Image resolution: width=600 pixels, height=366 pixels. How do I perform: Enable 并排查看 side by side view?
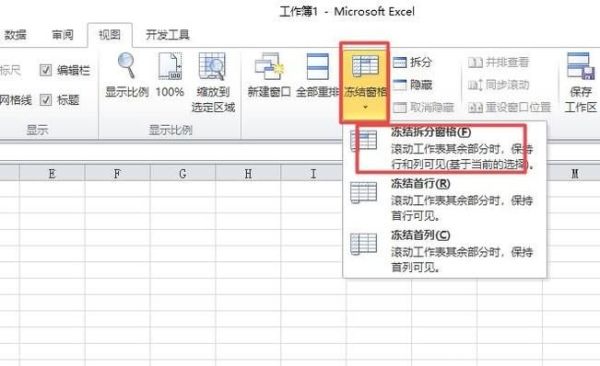[498, 62]
